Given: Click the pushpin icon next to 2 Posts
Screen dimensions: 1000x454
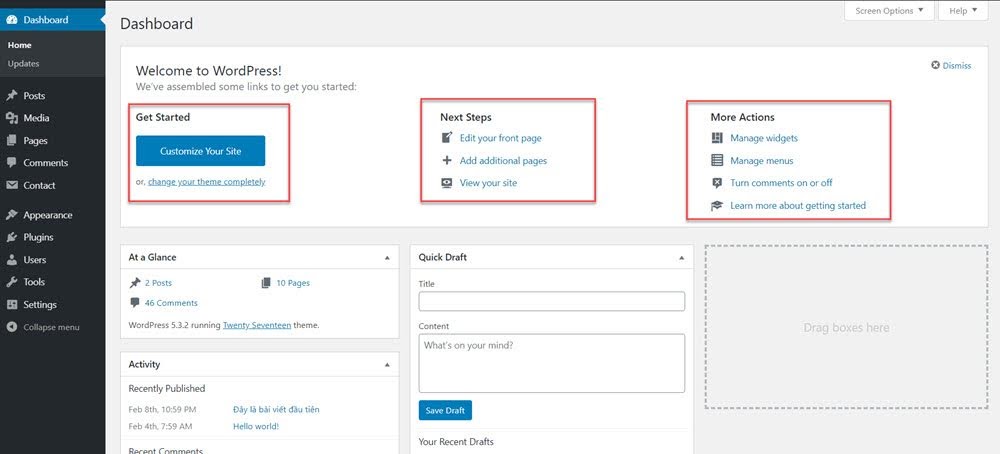Looking at the screenshot, I should (x=135, y=283).
